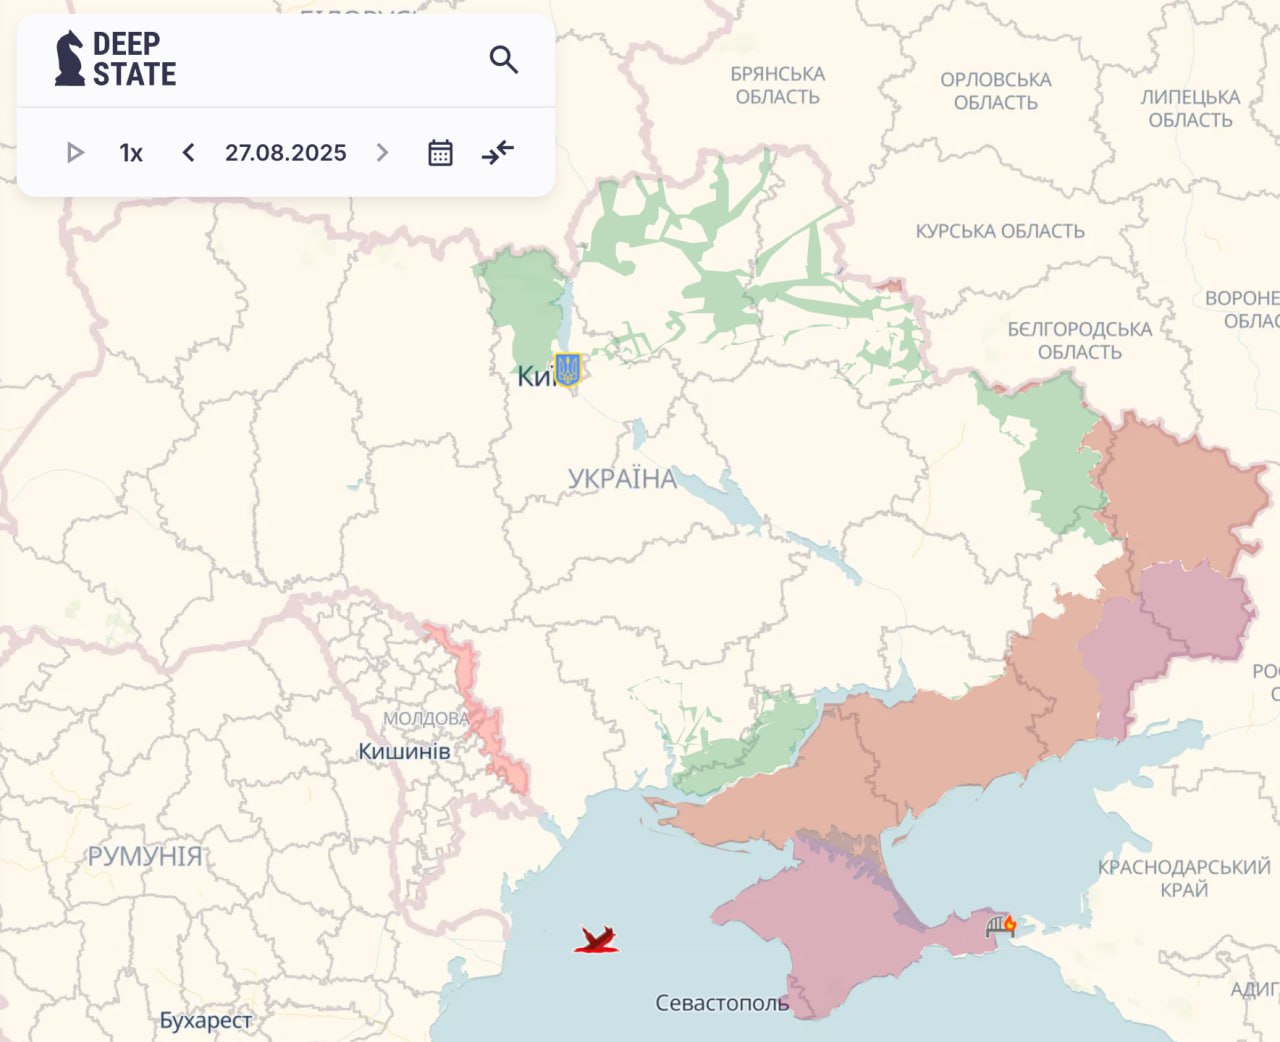Open the calendar date picker

(x=440, y=153)
